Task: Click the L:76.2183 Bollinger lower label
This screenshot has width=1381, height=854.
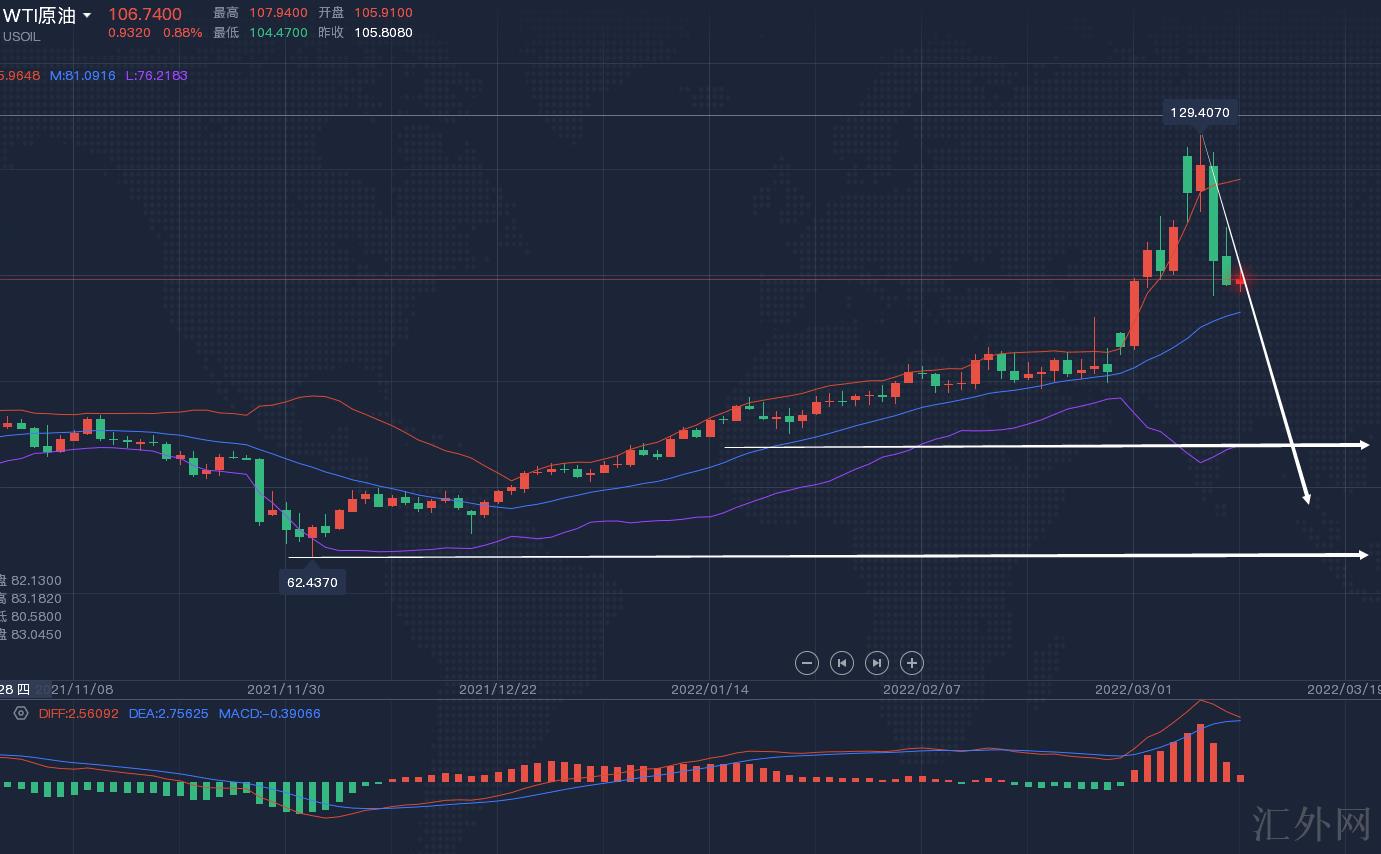Action: click(156, 75)
